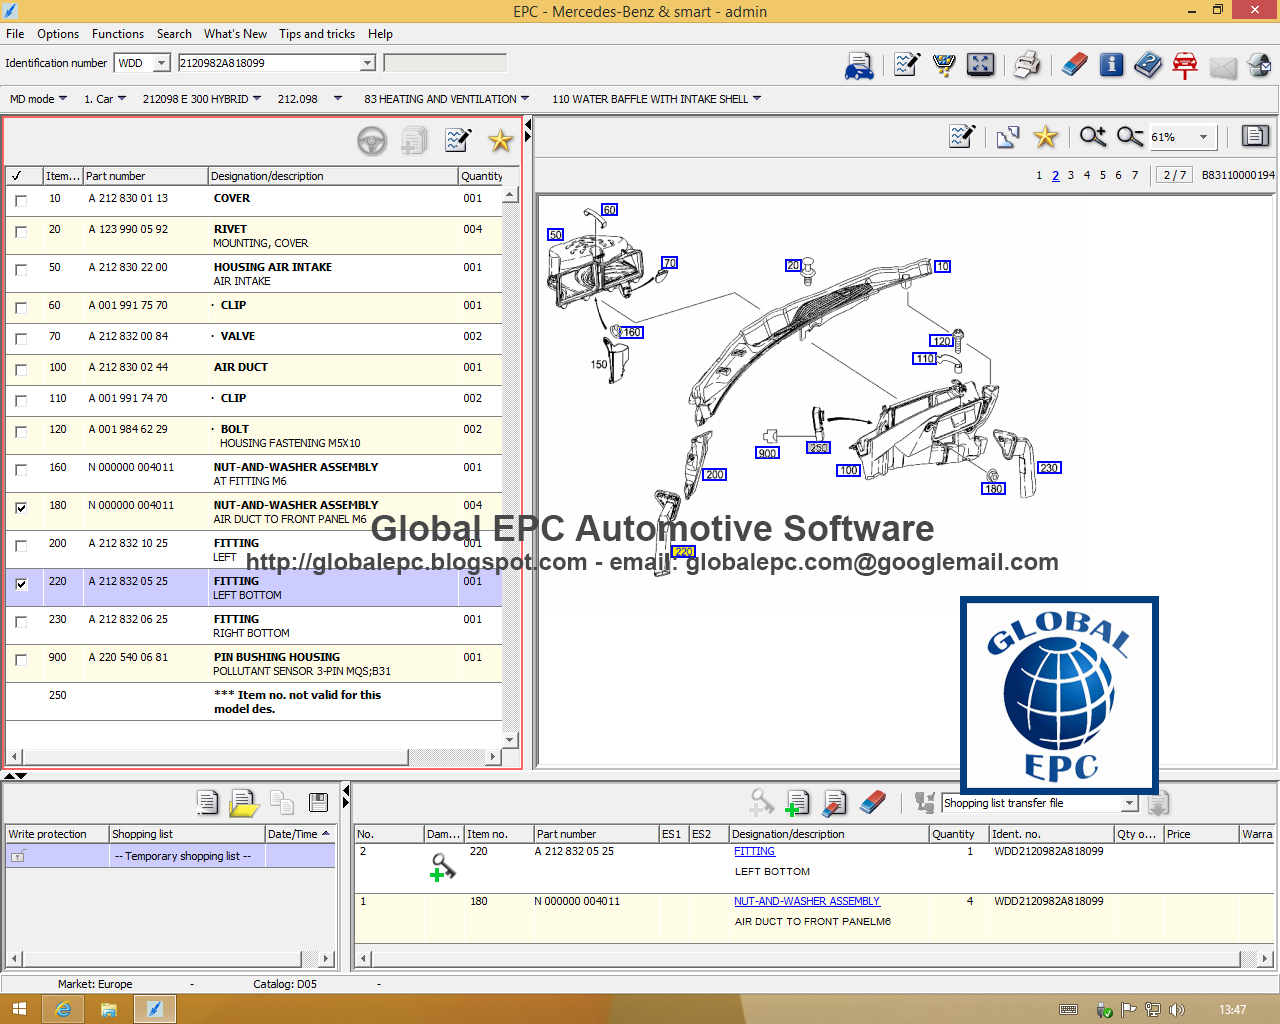Image resolution: width=1280 pixels, height=1024 pixels.
Task: Open the Tips and tricks menu
Action: tap(316, 33)
